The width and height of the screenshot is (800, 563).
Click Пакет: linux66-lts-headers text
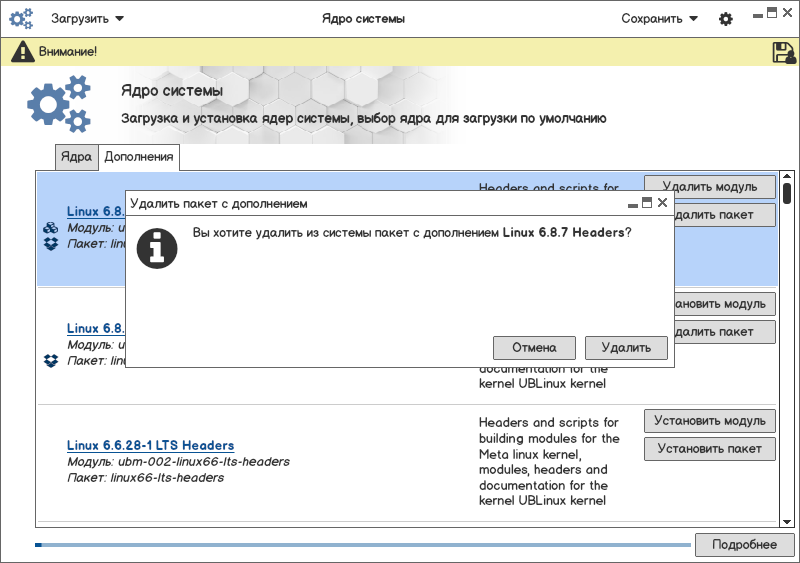coord(145,478)
